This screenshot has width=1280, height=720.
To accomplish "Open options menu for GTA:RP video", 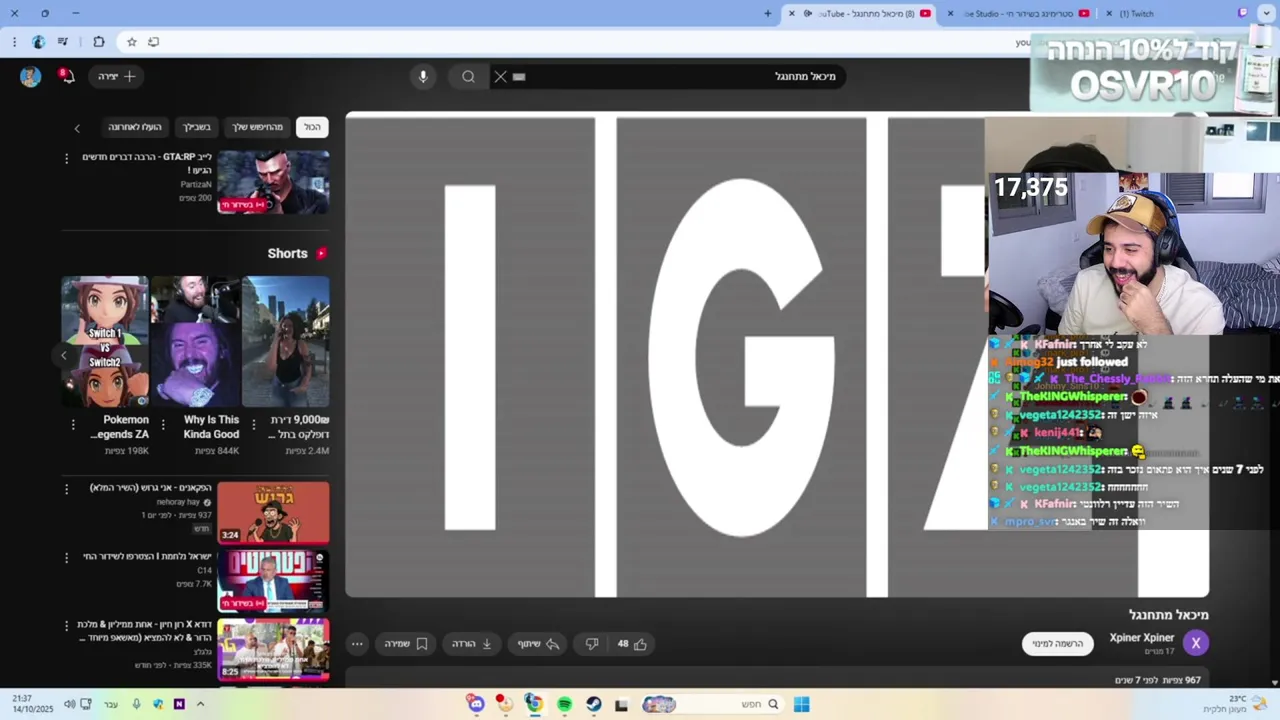I will click(67, 158).
